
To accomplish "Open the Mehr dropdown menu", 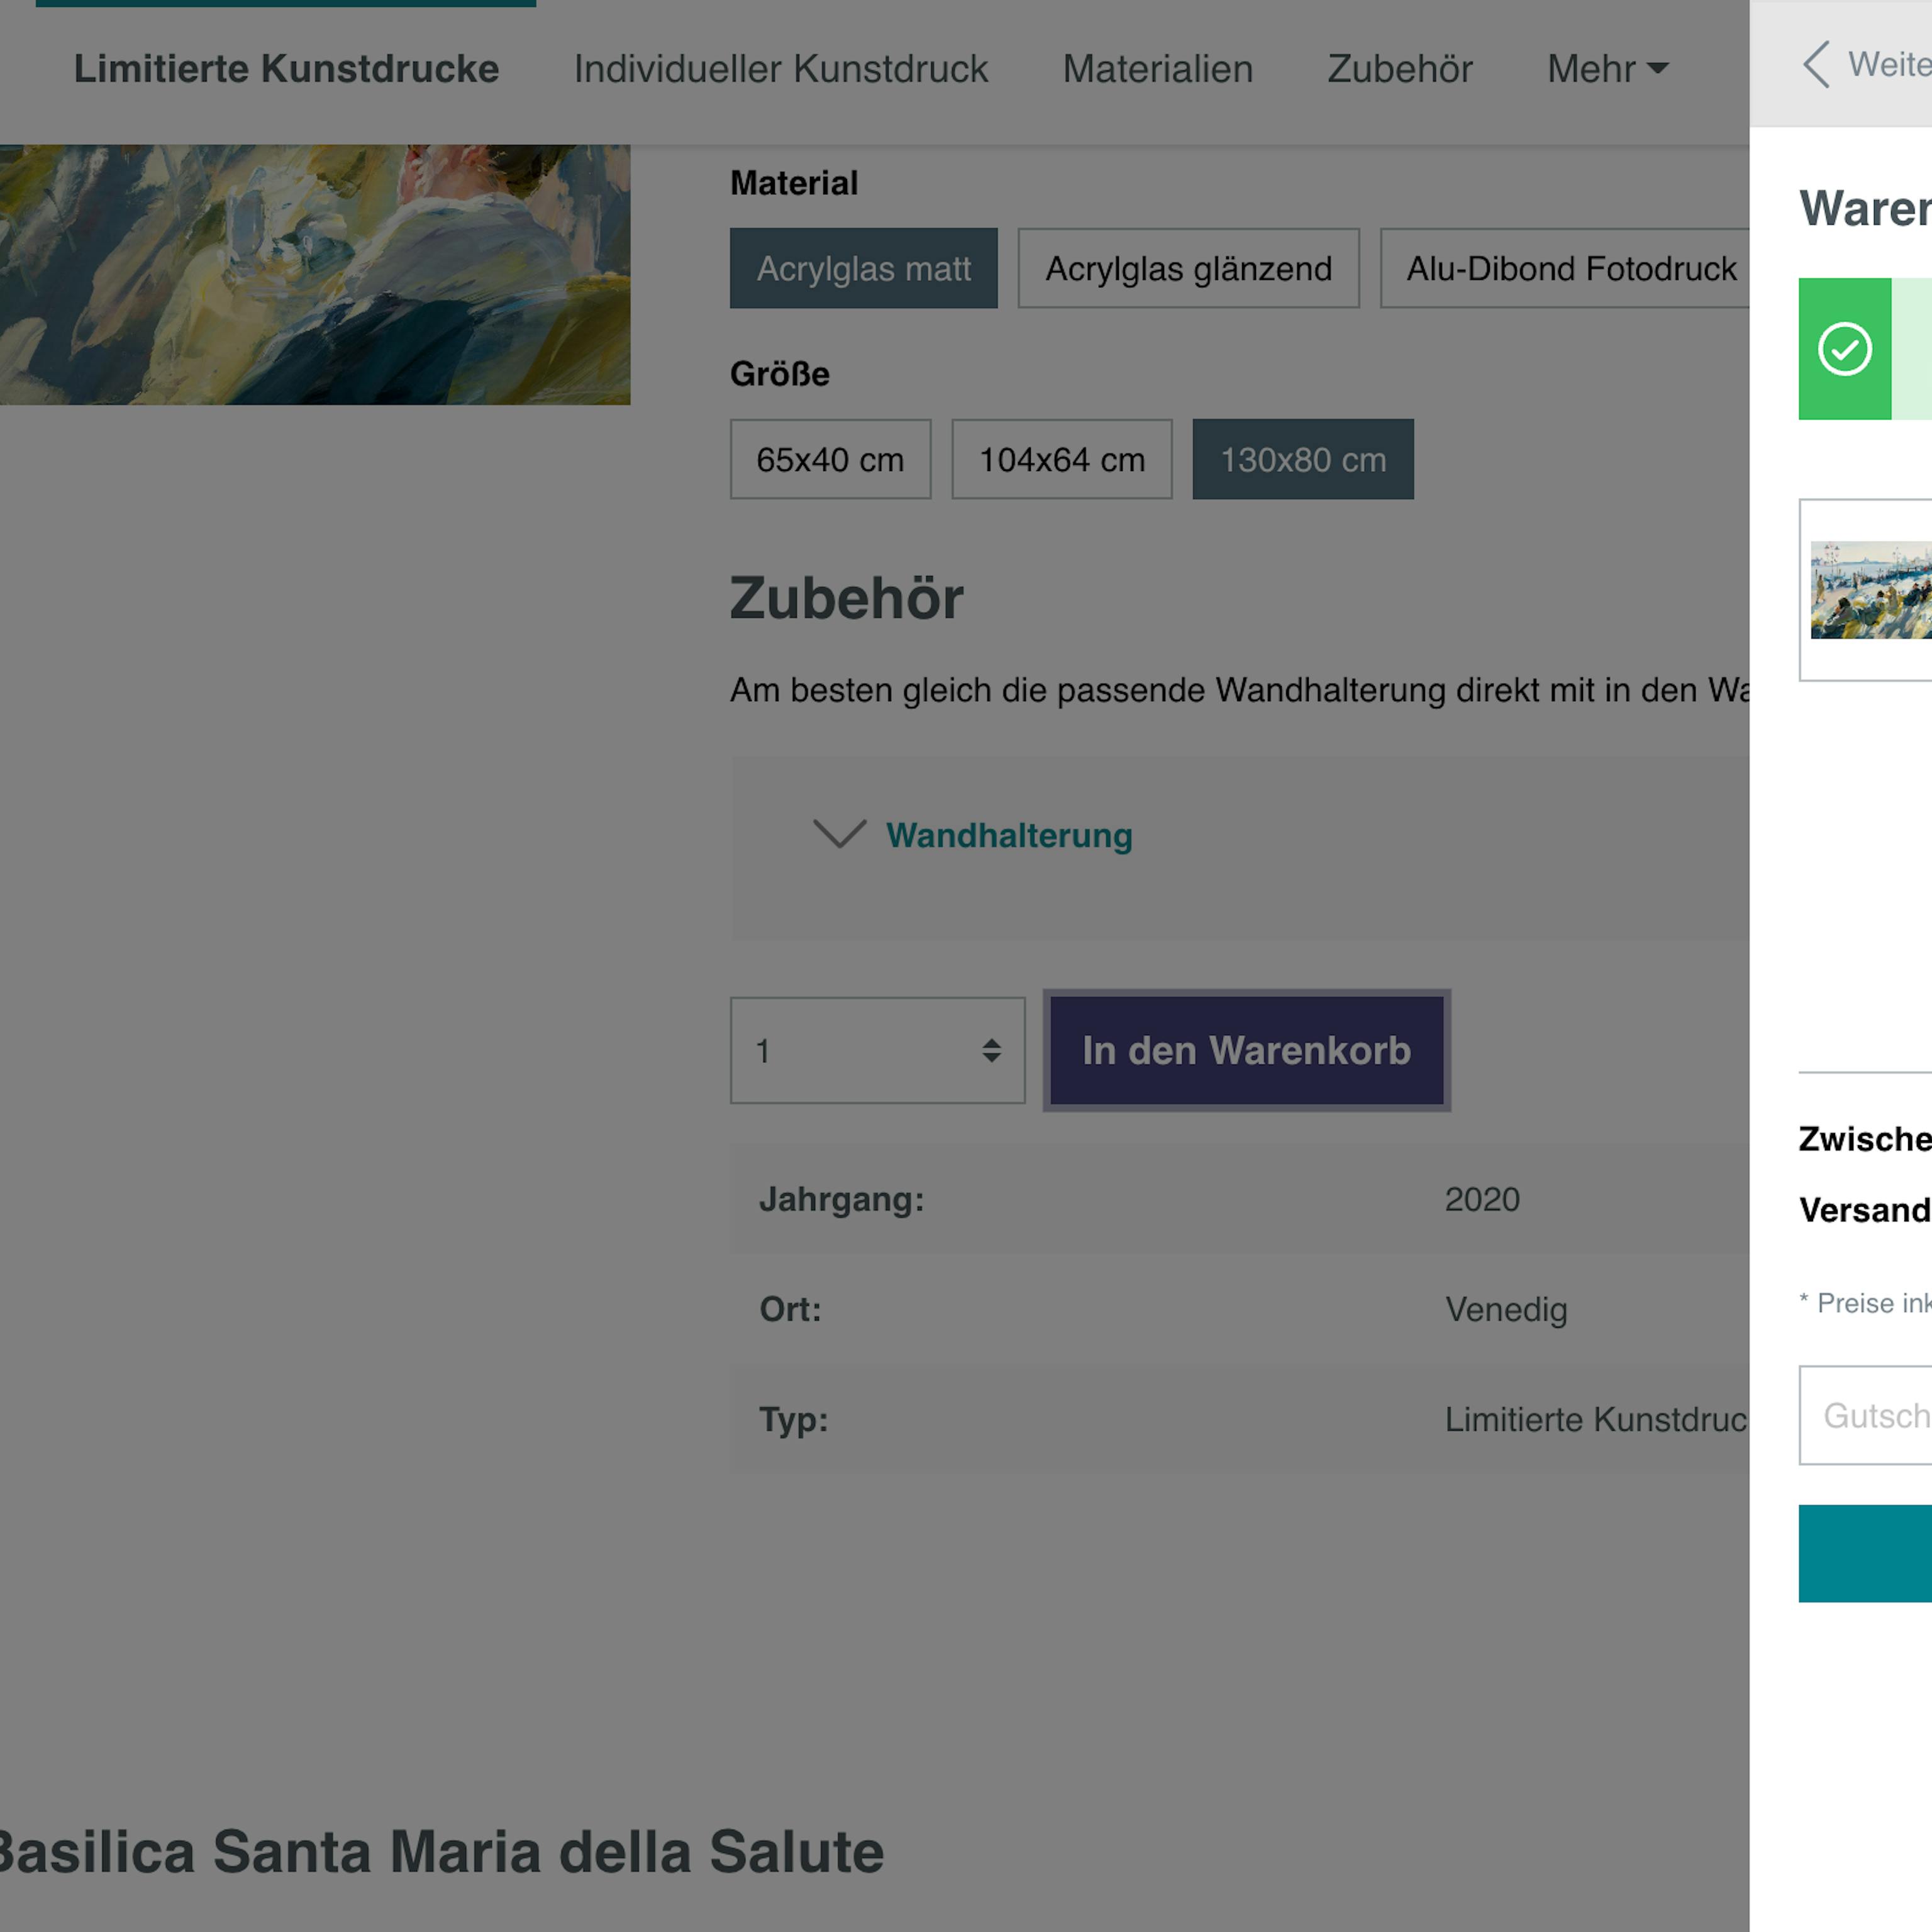I will point(1607,69).
